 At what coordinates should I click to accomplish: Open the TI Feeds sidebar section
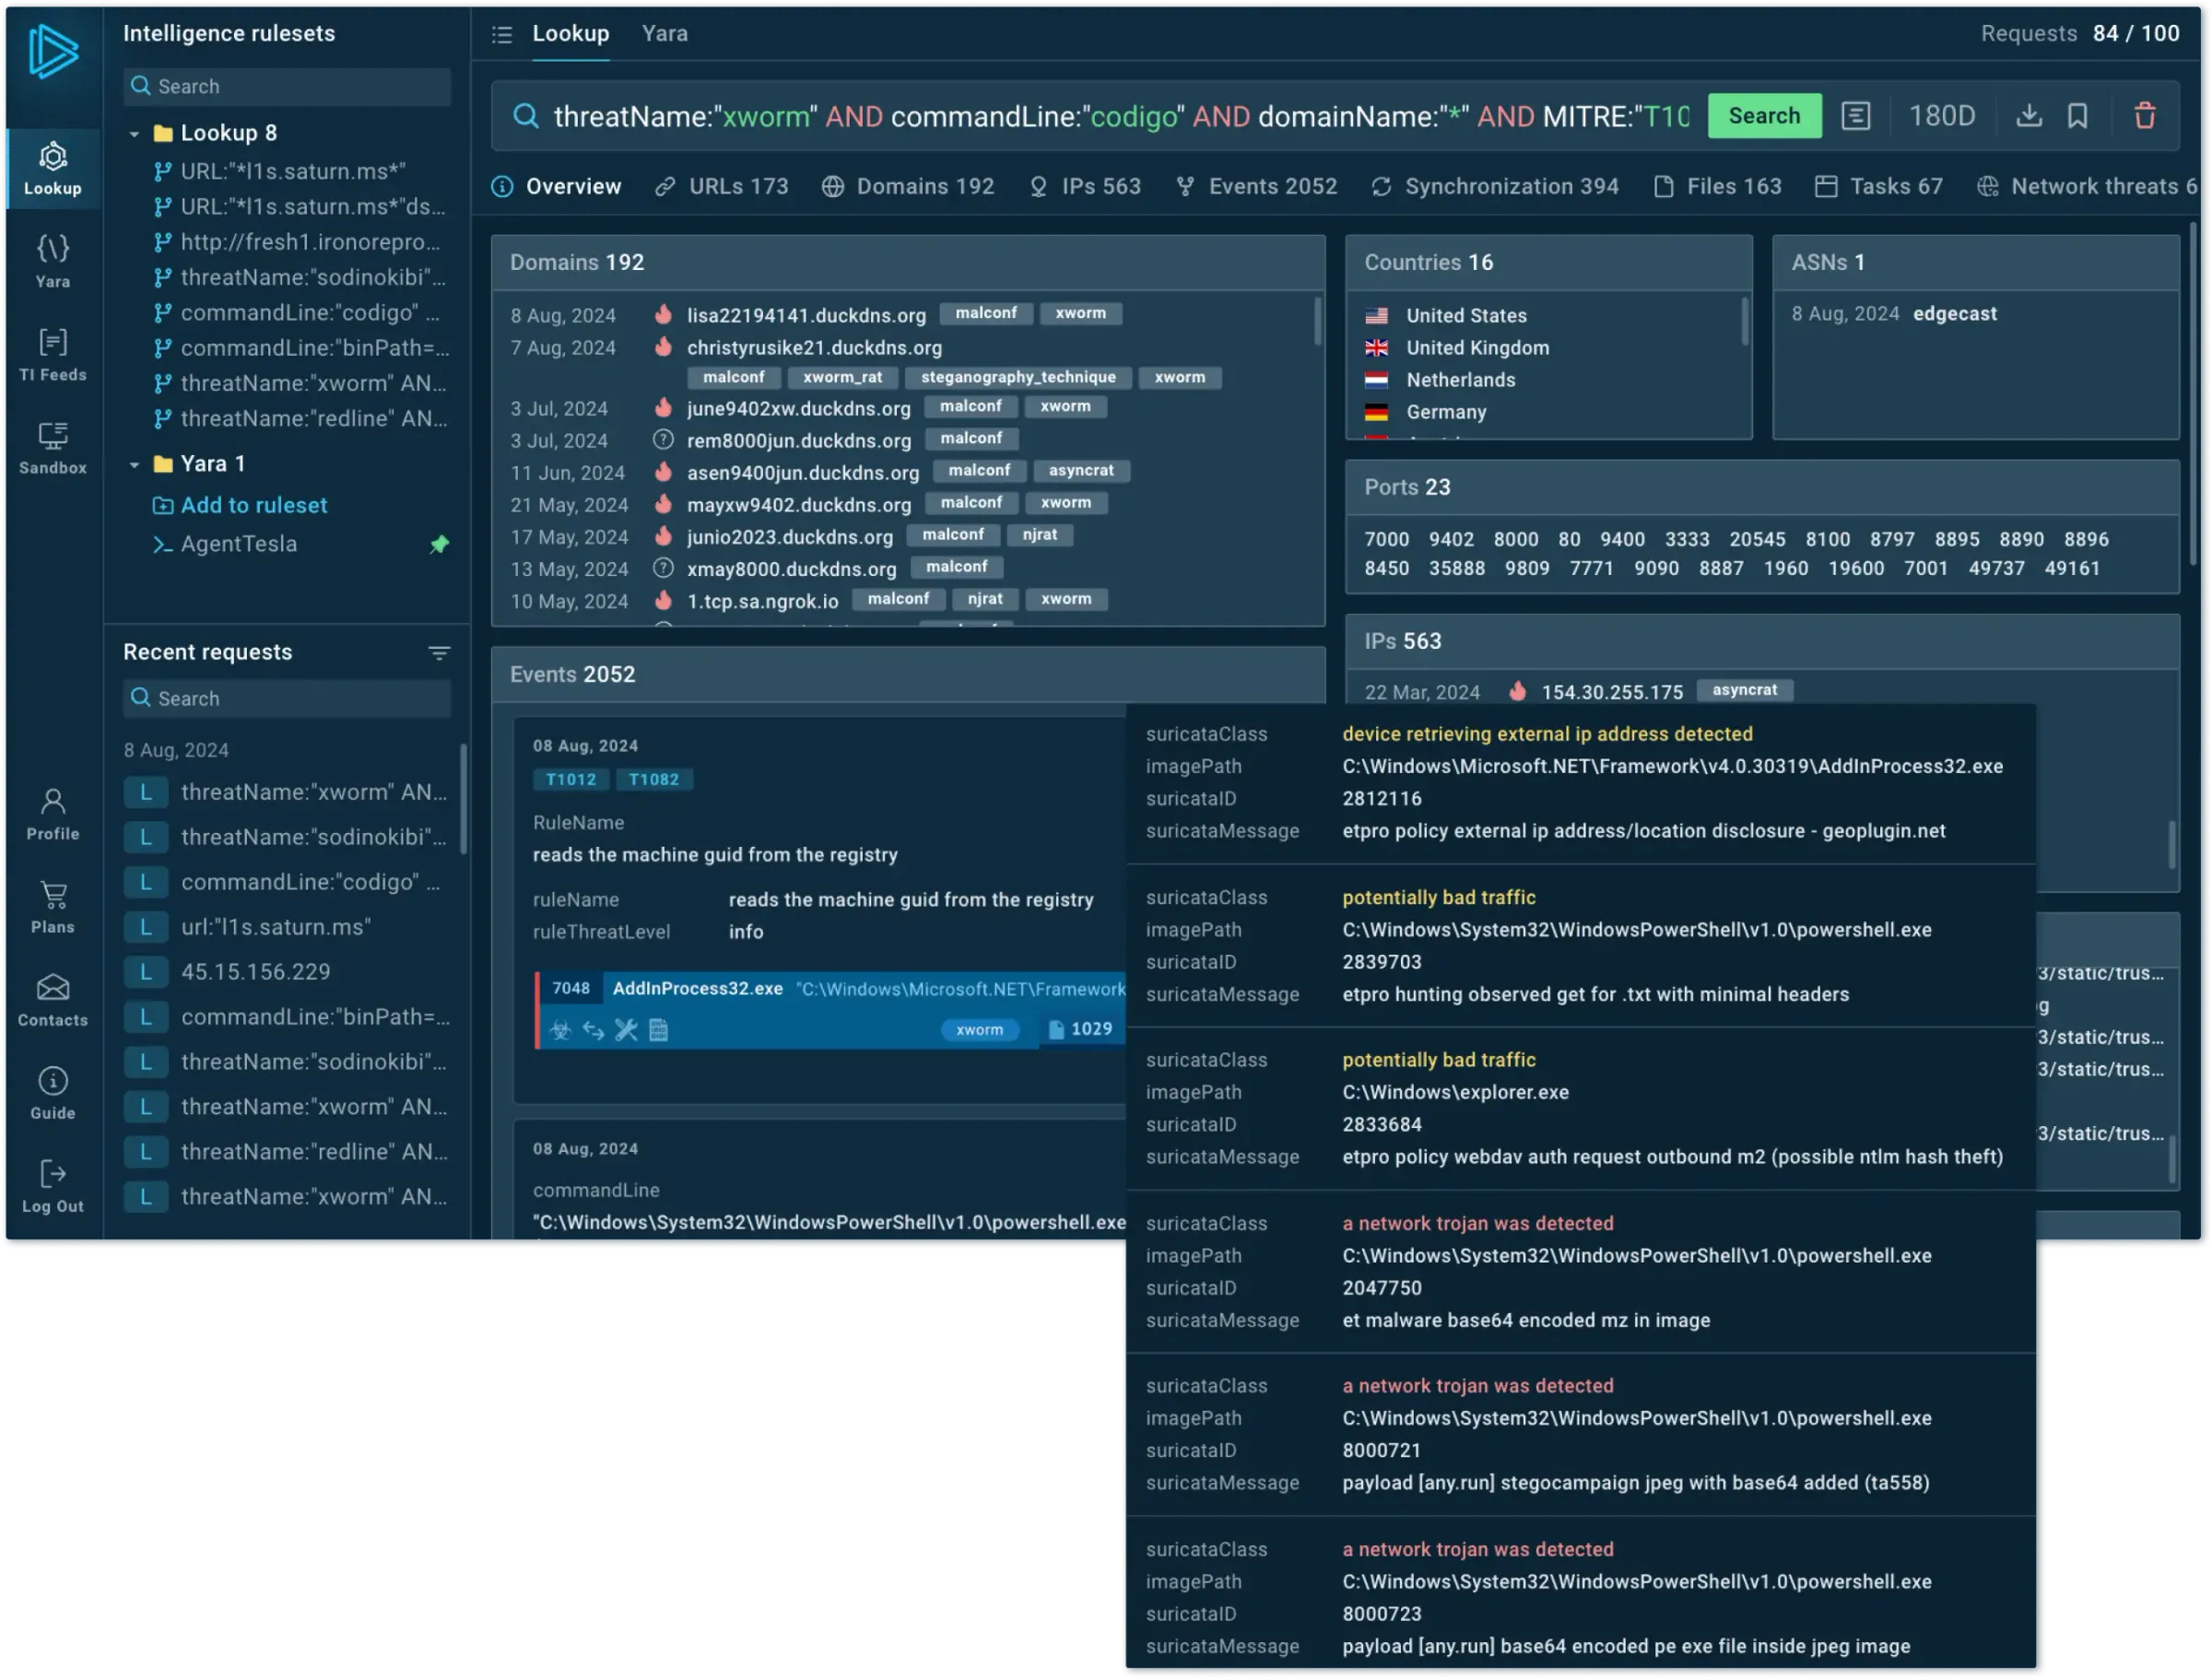point(53,354)
